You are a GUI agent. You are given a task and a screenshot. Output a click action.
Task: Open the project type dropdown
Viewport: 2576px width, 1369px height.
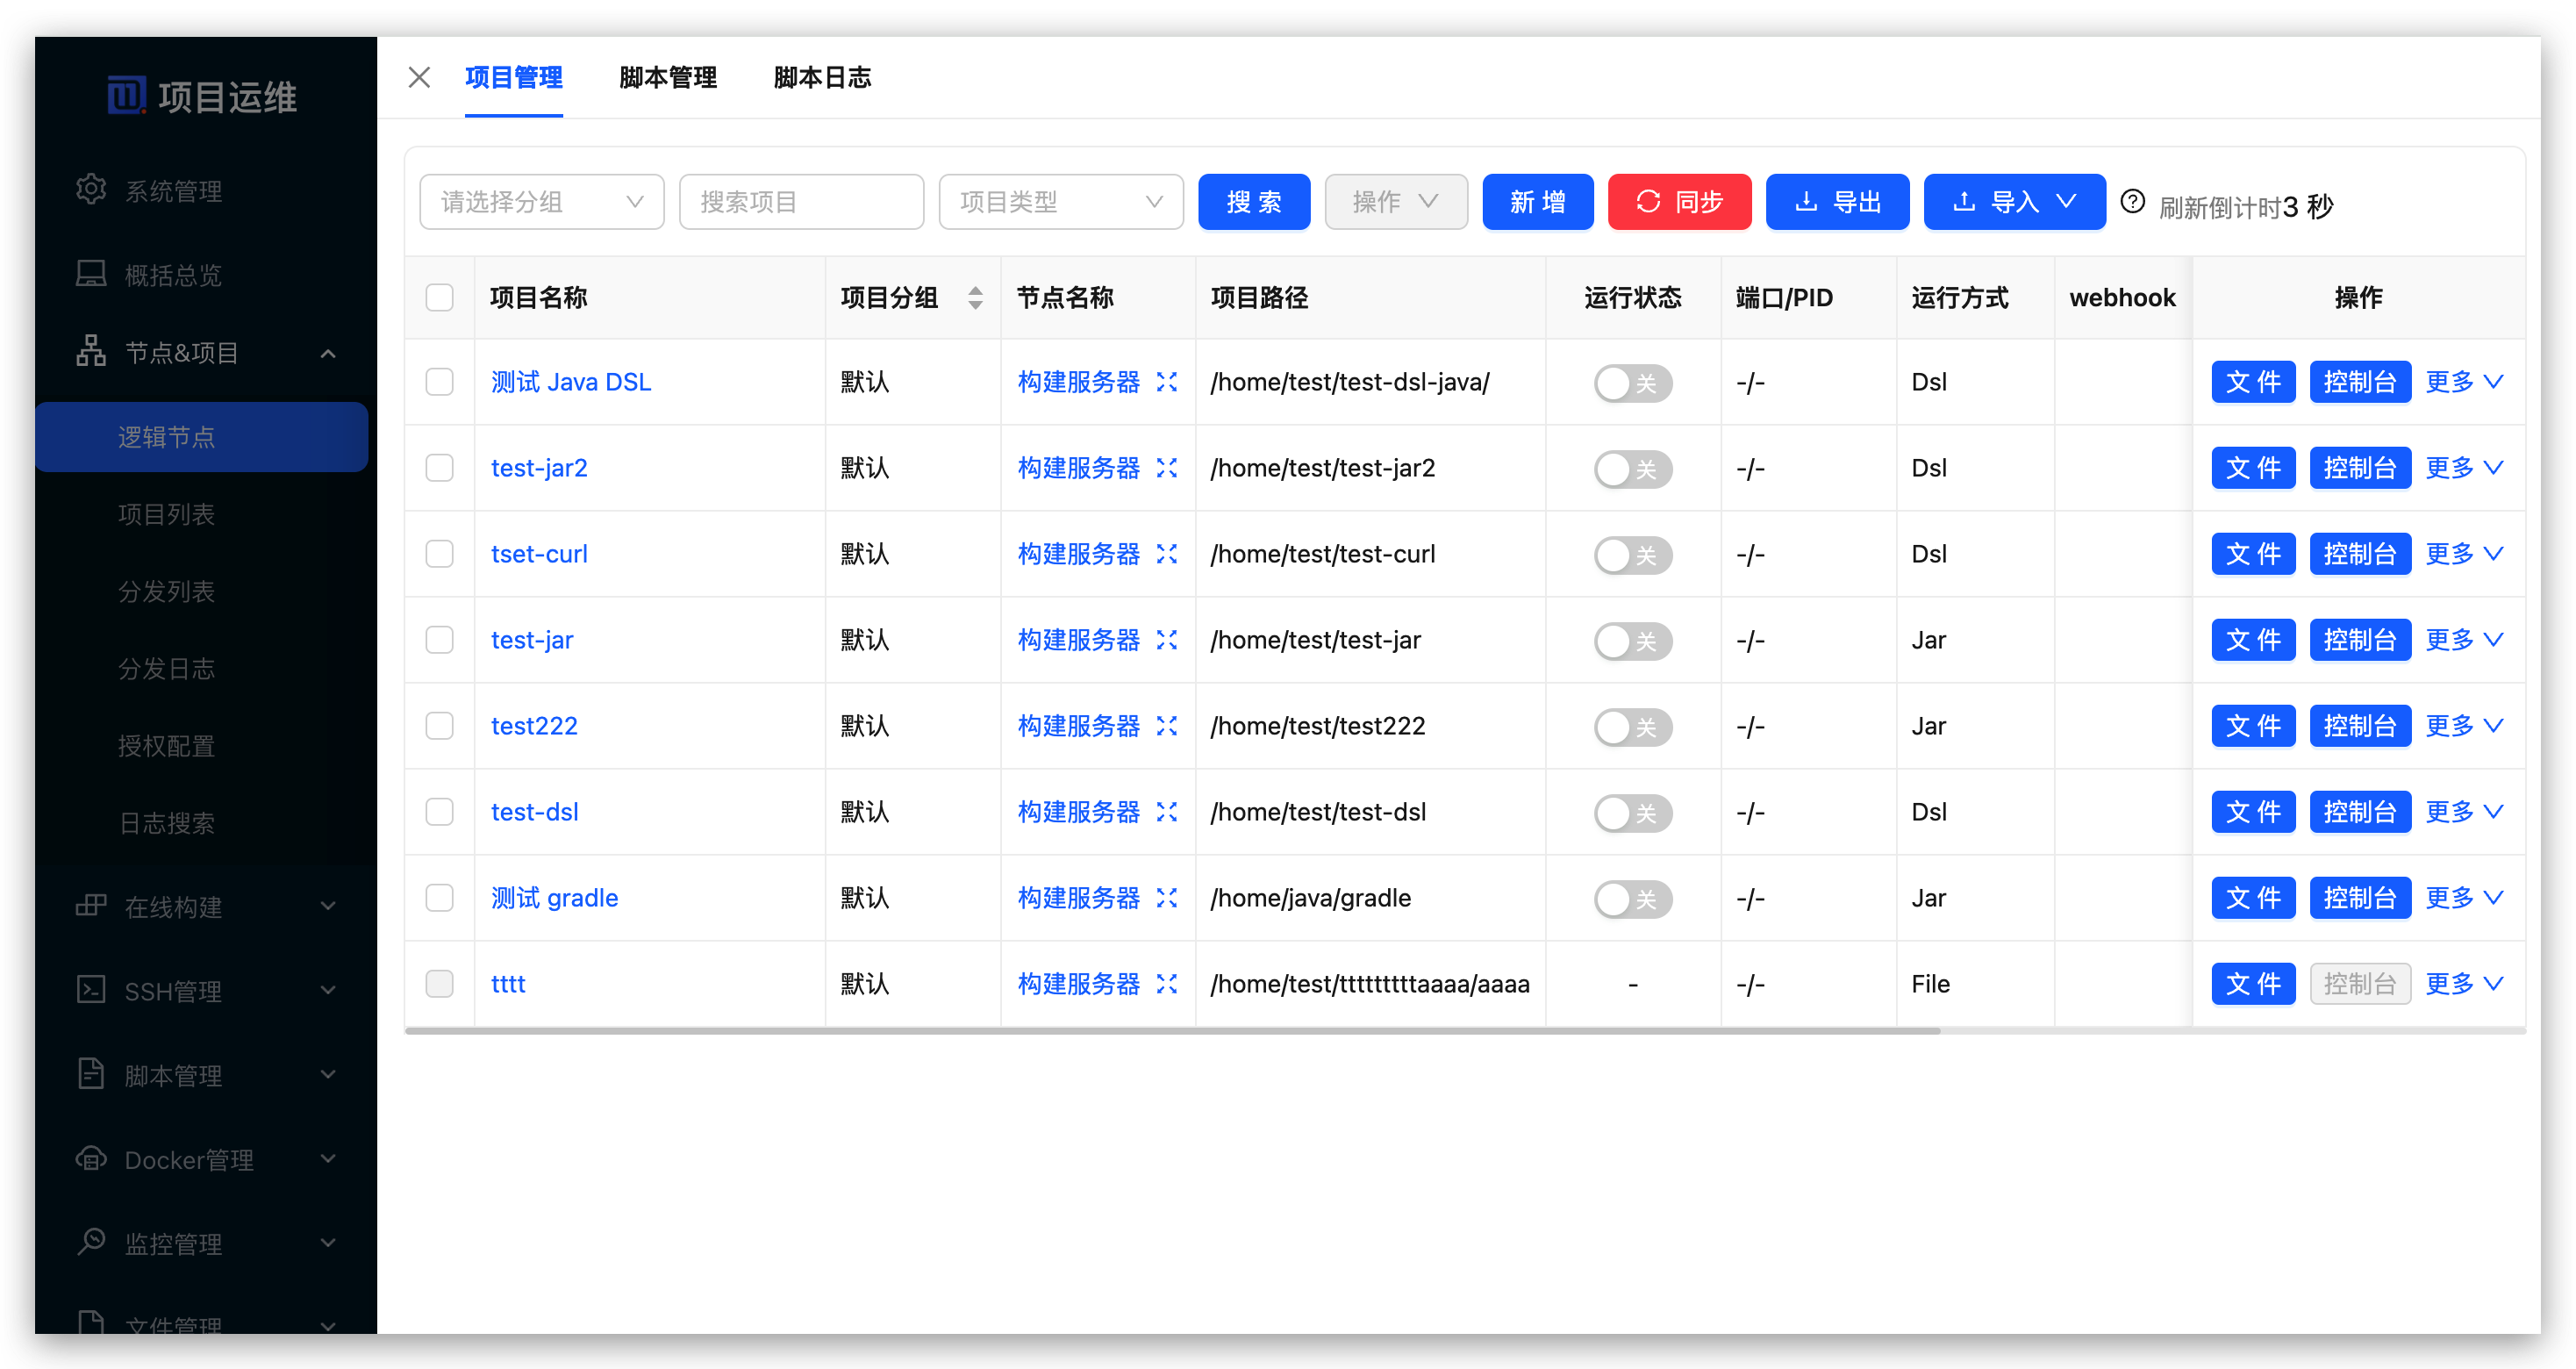pos(1060,202)
